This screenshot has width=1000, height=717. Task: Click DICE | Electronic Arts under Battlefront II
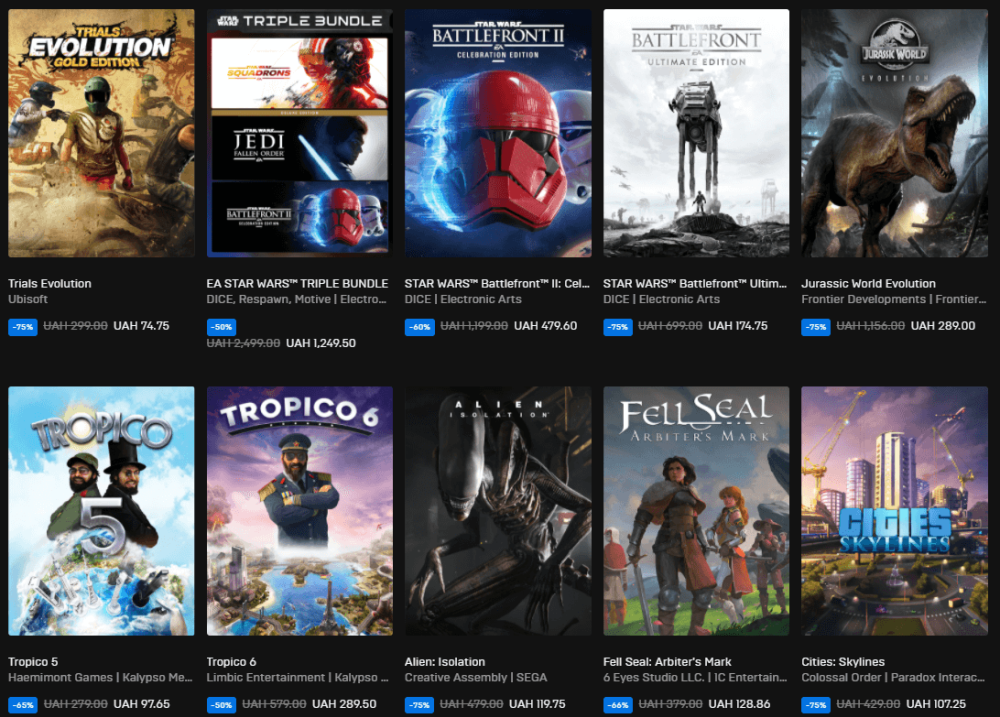pos(463,299)
